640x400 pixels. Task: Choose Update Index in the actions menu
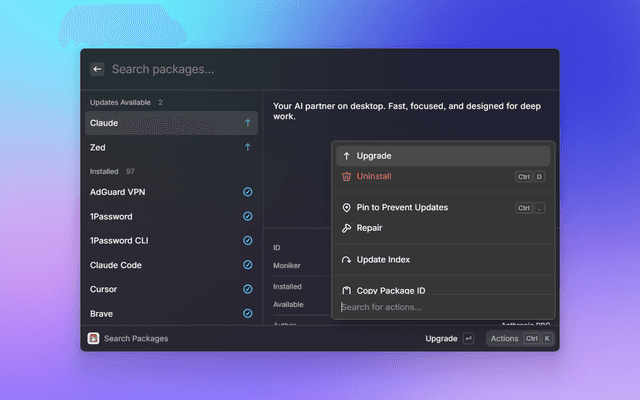coord(443,260)
